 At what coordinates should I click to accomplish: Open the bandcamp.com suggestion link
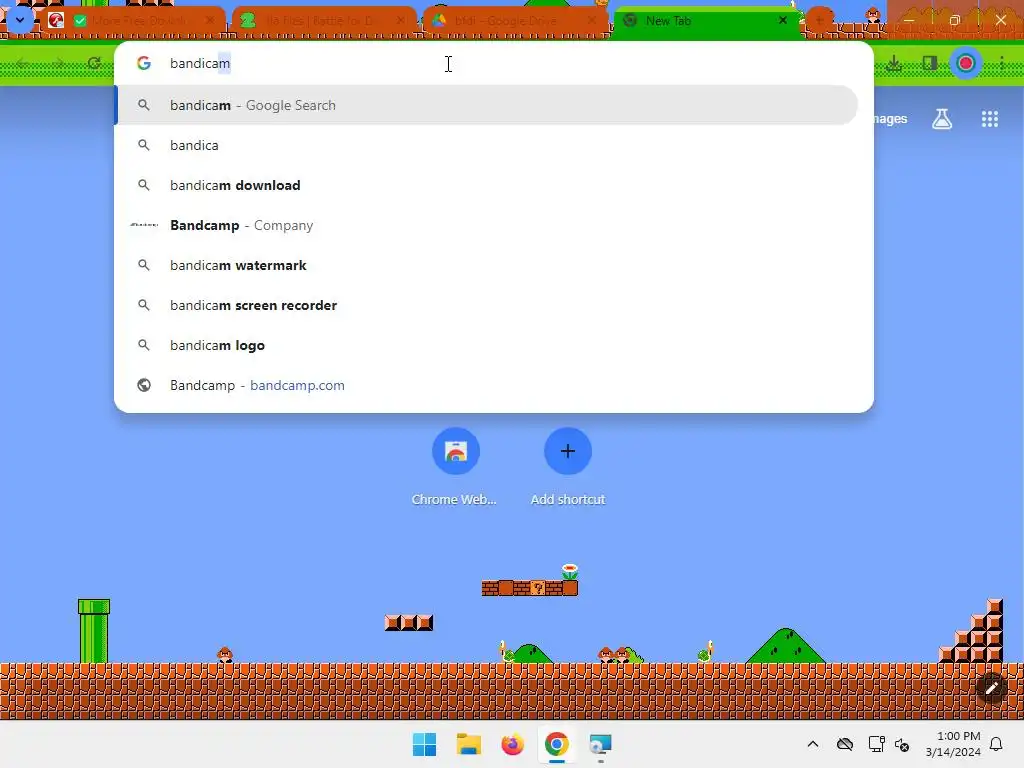click(487, 385)
